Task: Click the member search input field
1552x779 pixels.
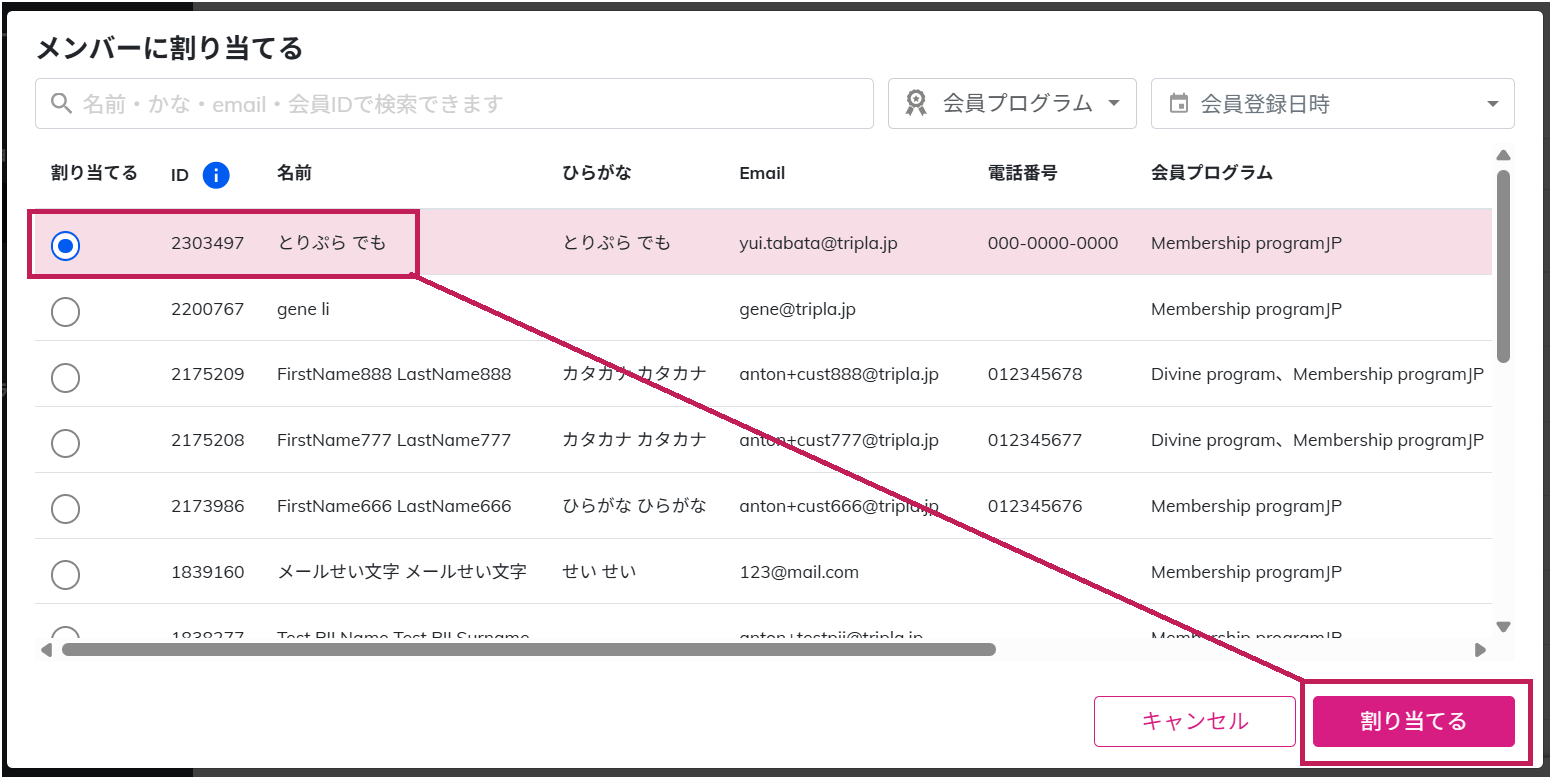Action: pos(470,103)
